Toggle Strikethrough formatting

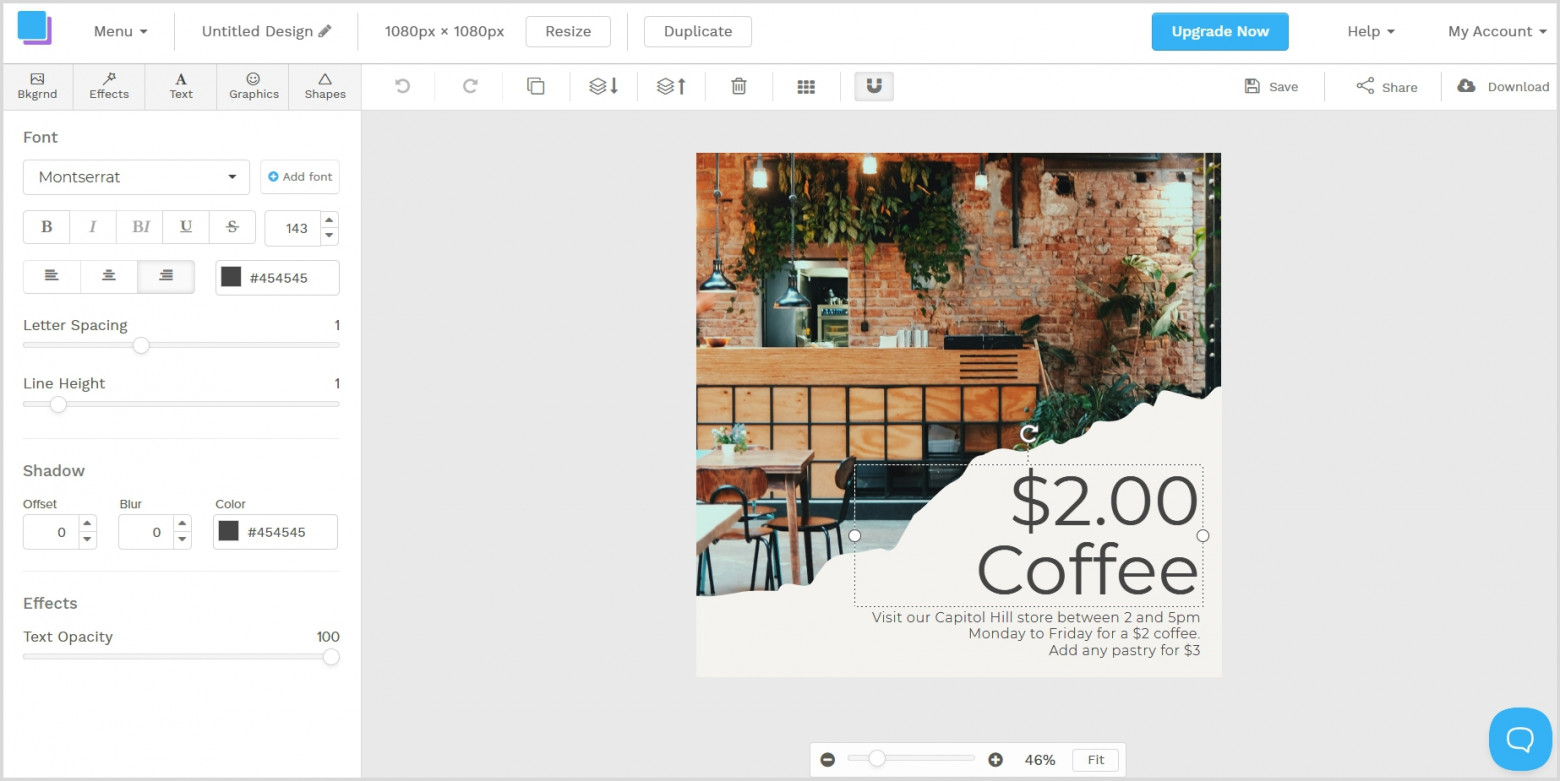(232, 227)
